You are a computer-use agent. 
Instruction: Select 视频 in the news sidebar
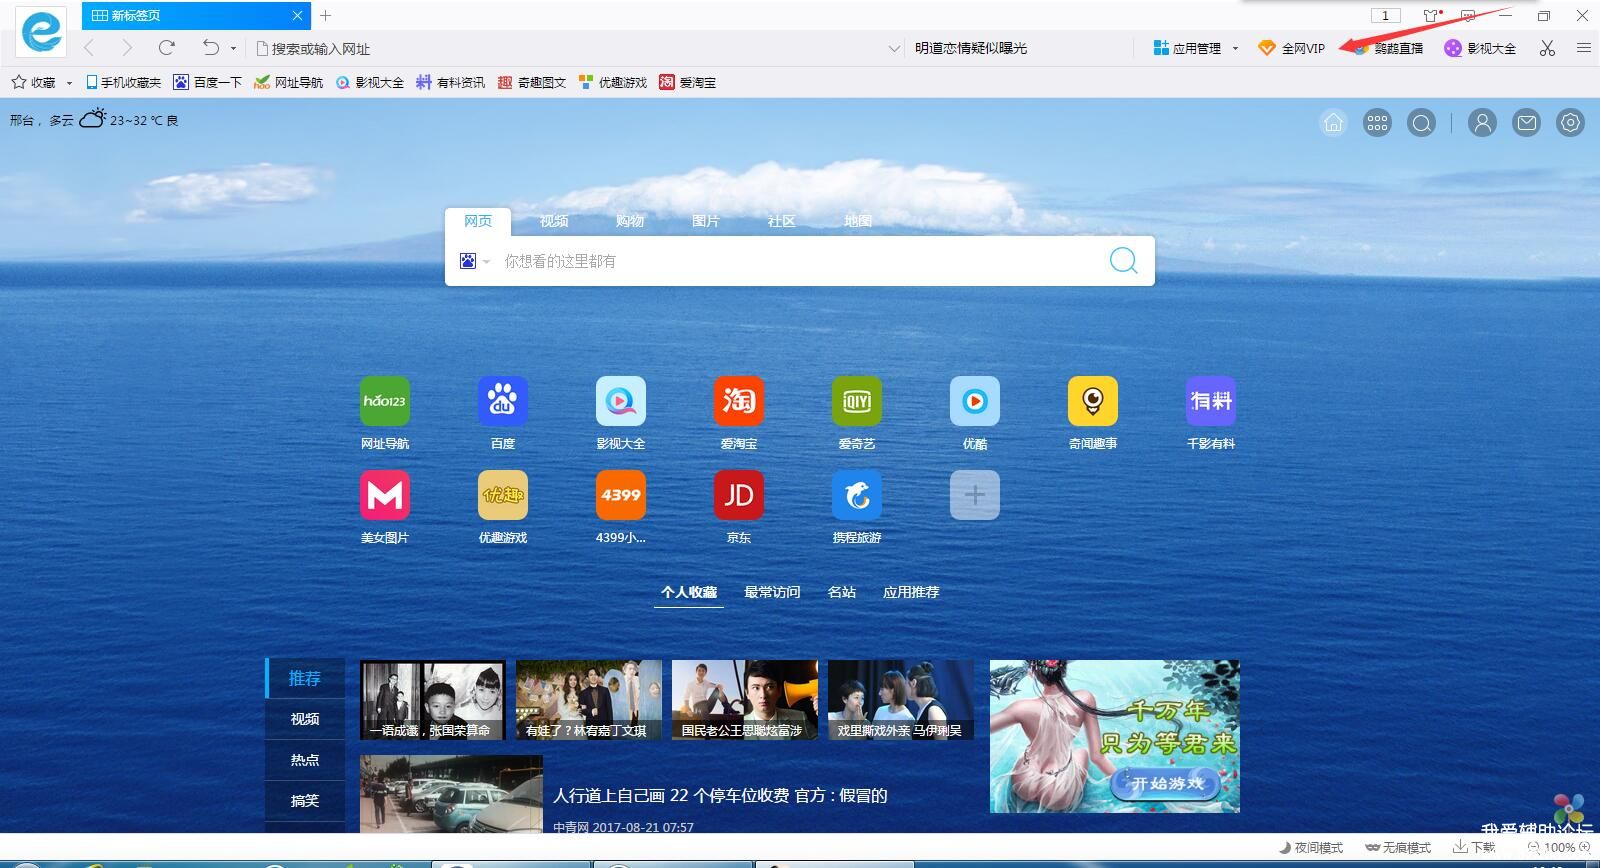(x=305, y=719)
